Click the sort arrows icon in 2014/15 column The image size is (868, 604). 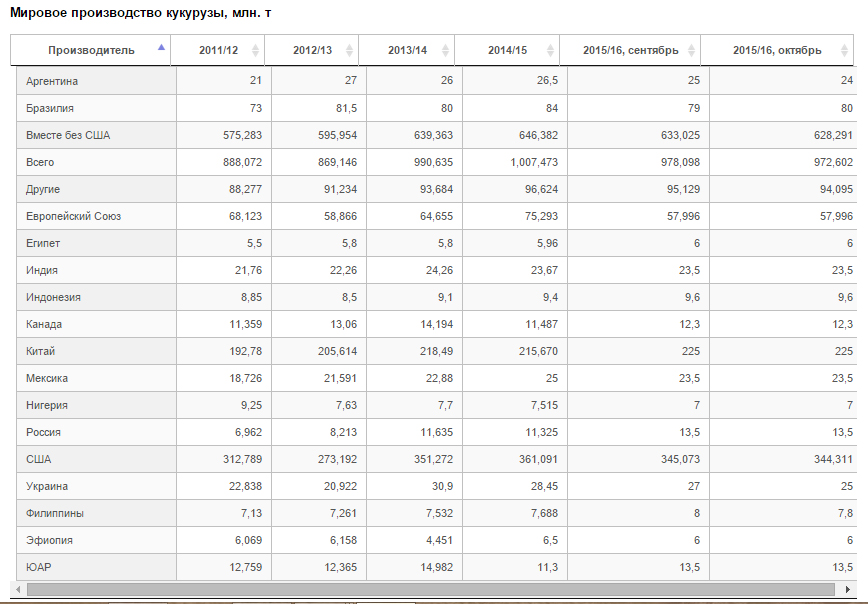[x=546, y=50]
